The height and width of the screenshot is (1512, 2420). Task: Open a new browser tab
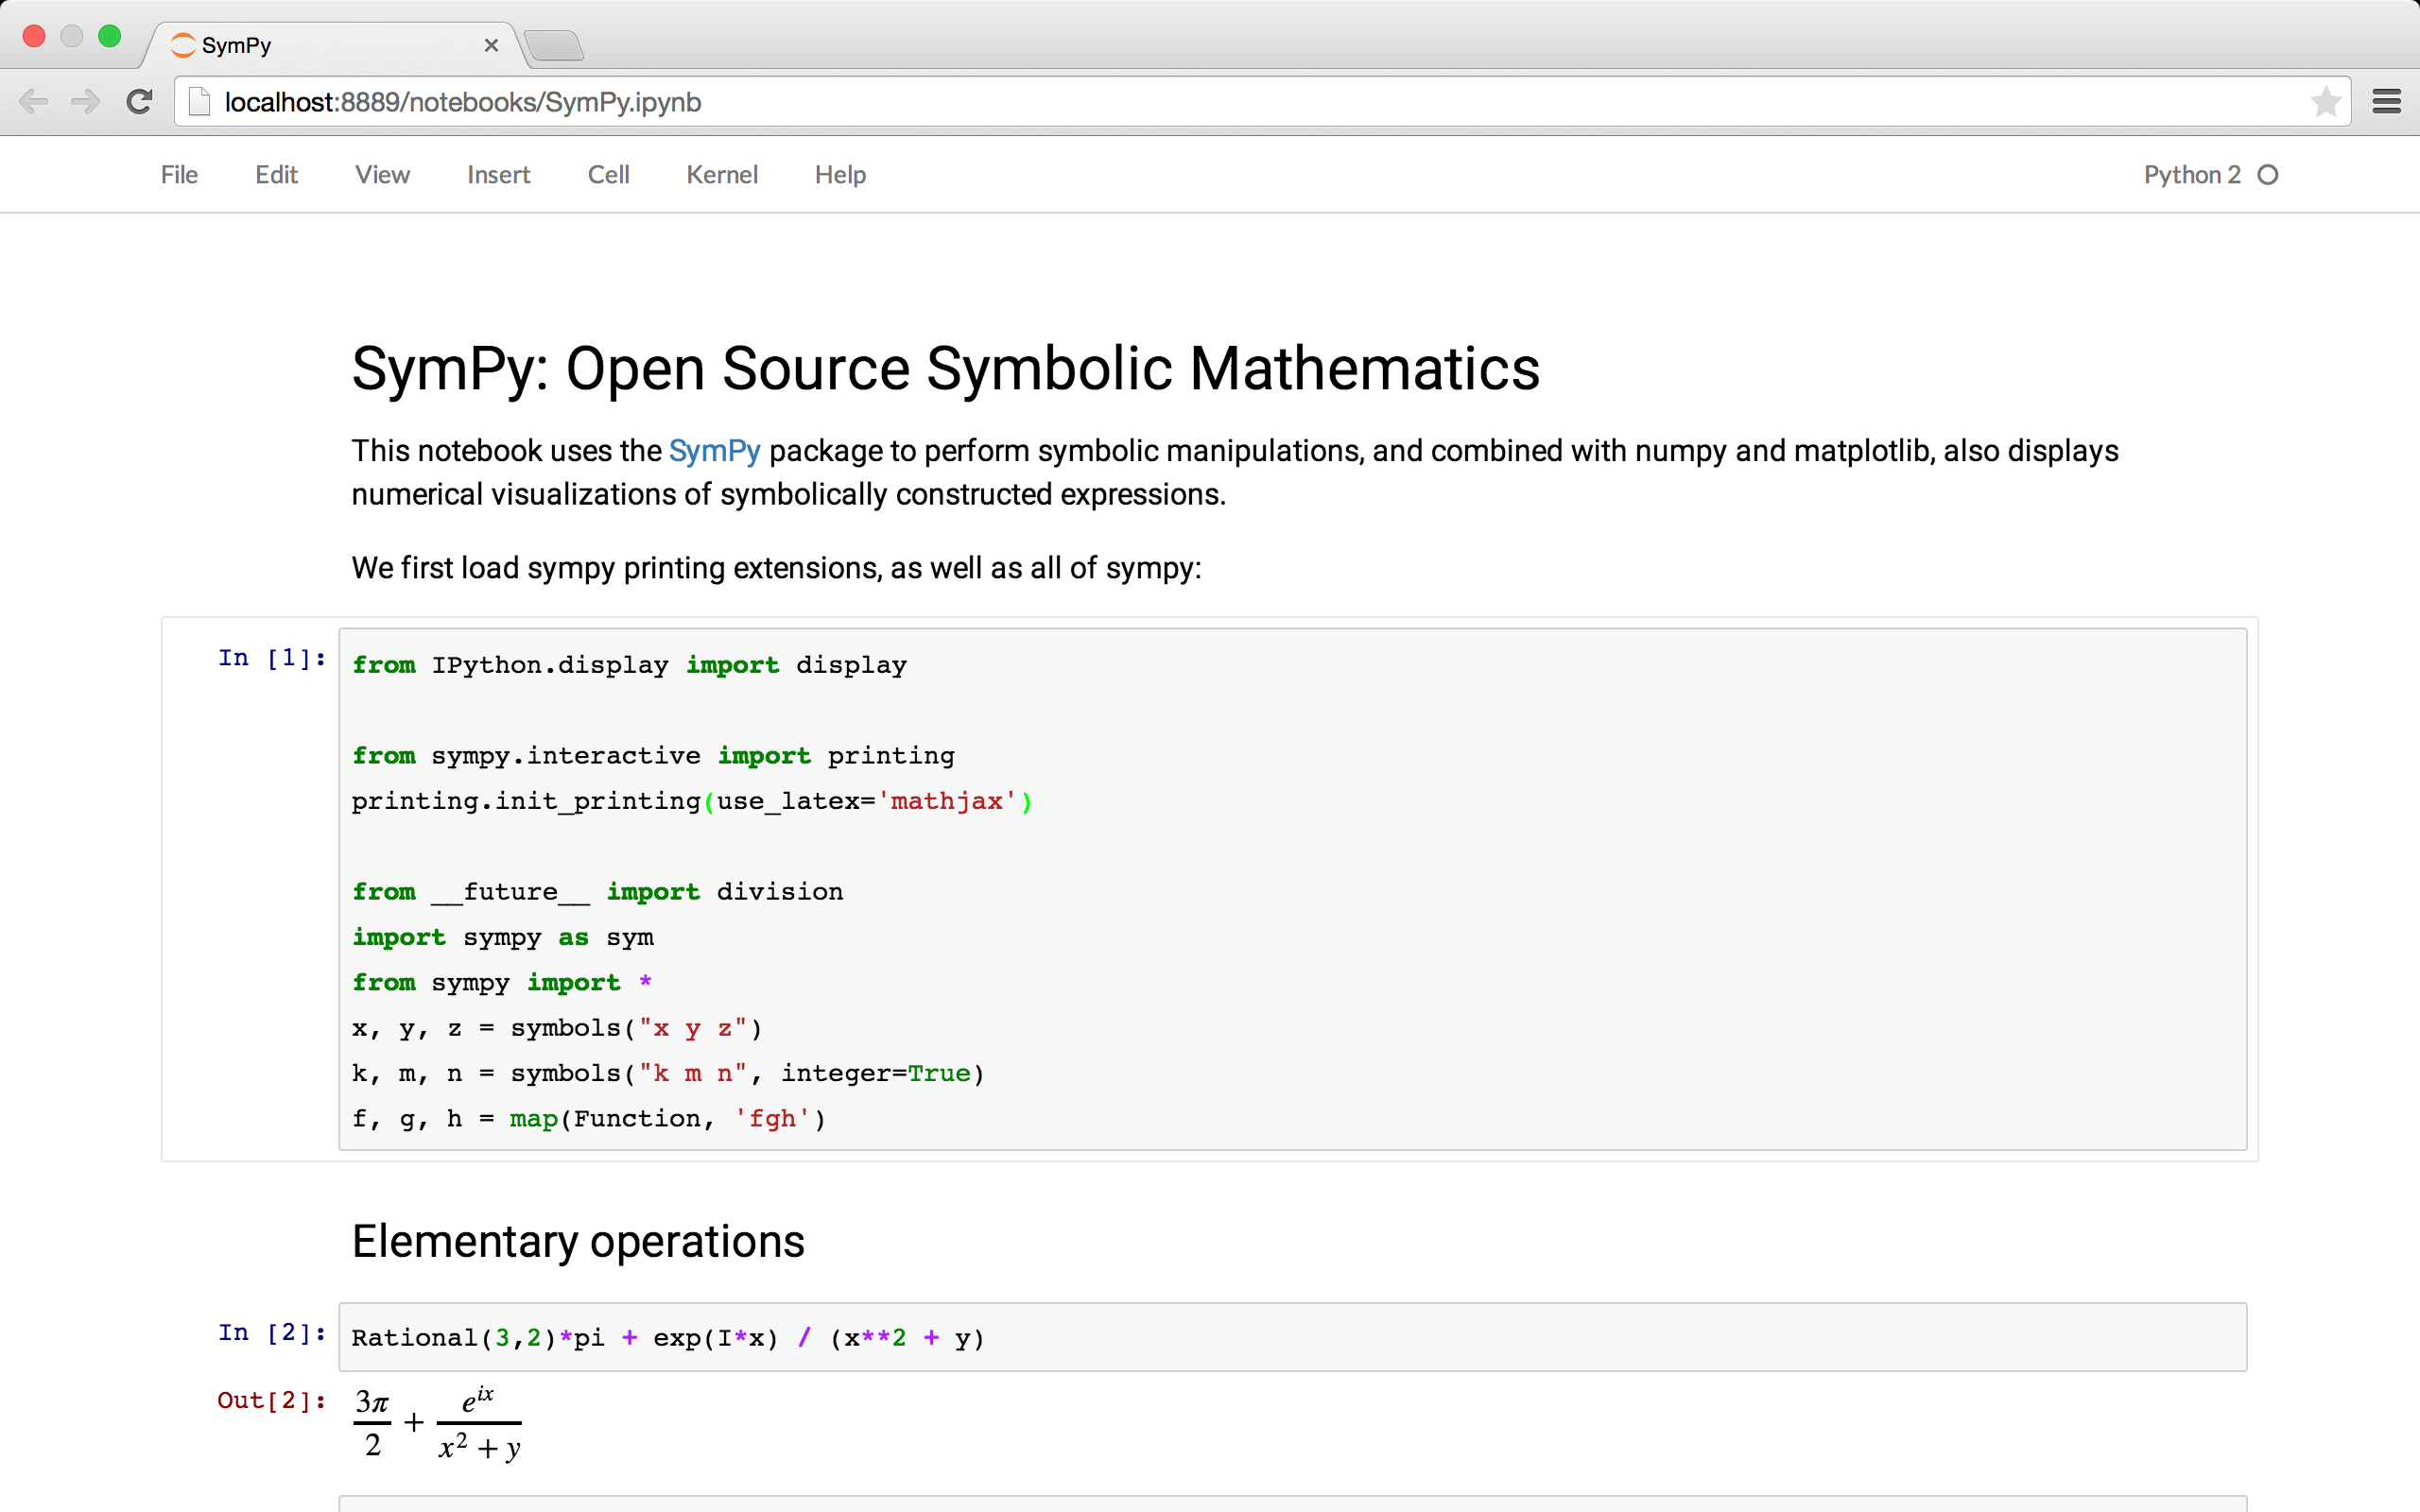(x=553, y=45)
